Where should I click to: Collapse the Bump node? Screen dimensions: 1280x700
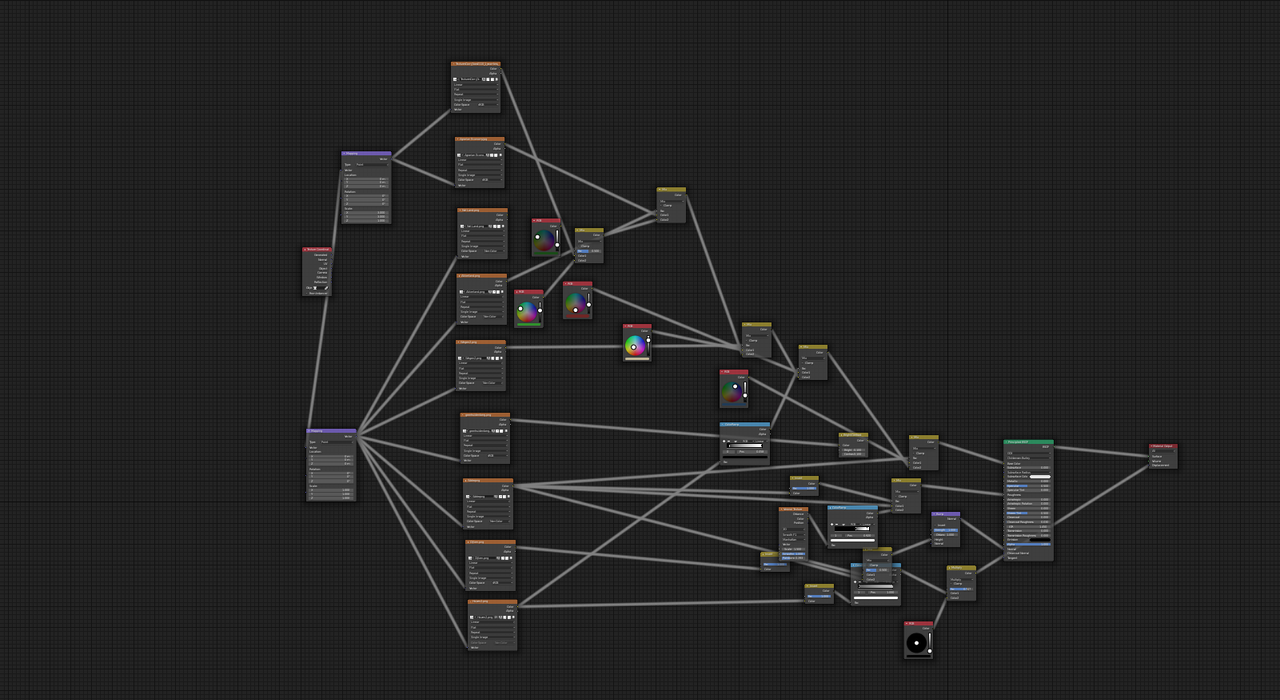point(933,514)
